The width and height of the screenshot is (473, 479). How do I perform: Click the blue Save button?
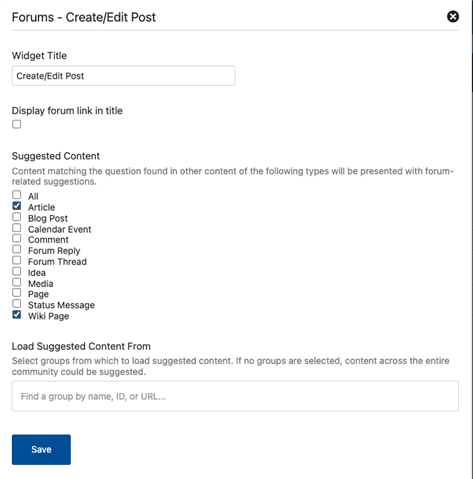coord(41,449)
